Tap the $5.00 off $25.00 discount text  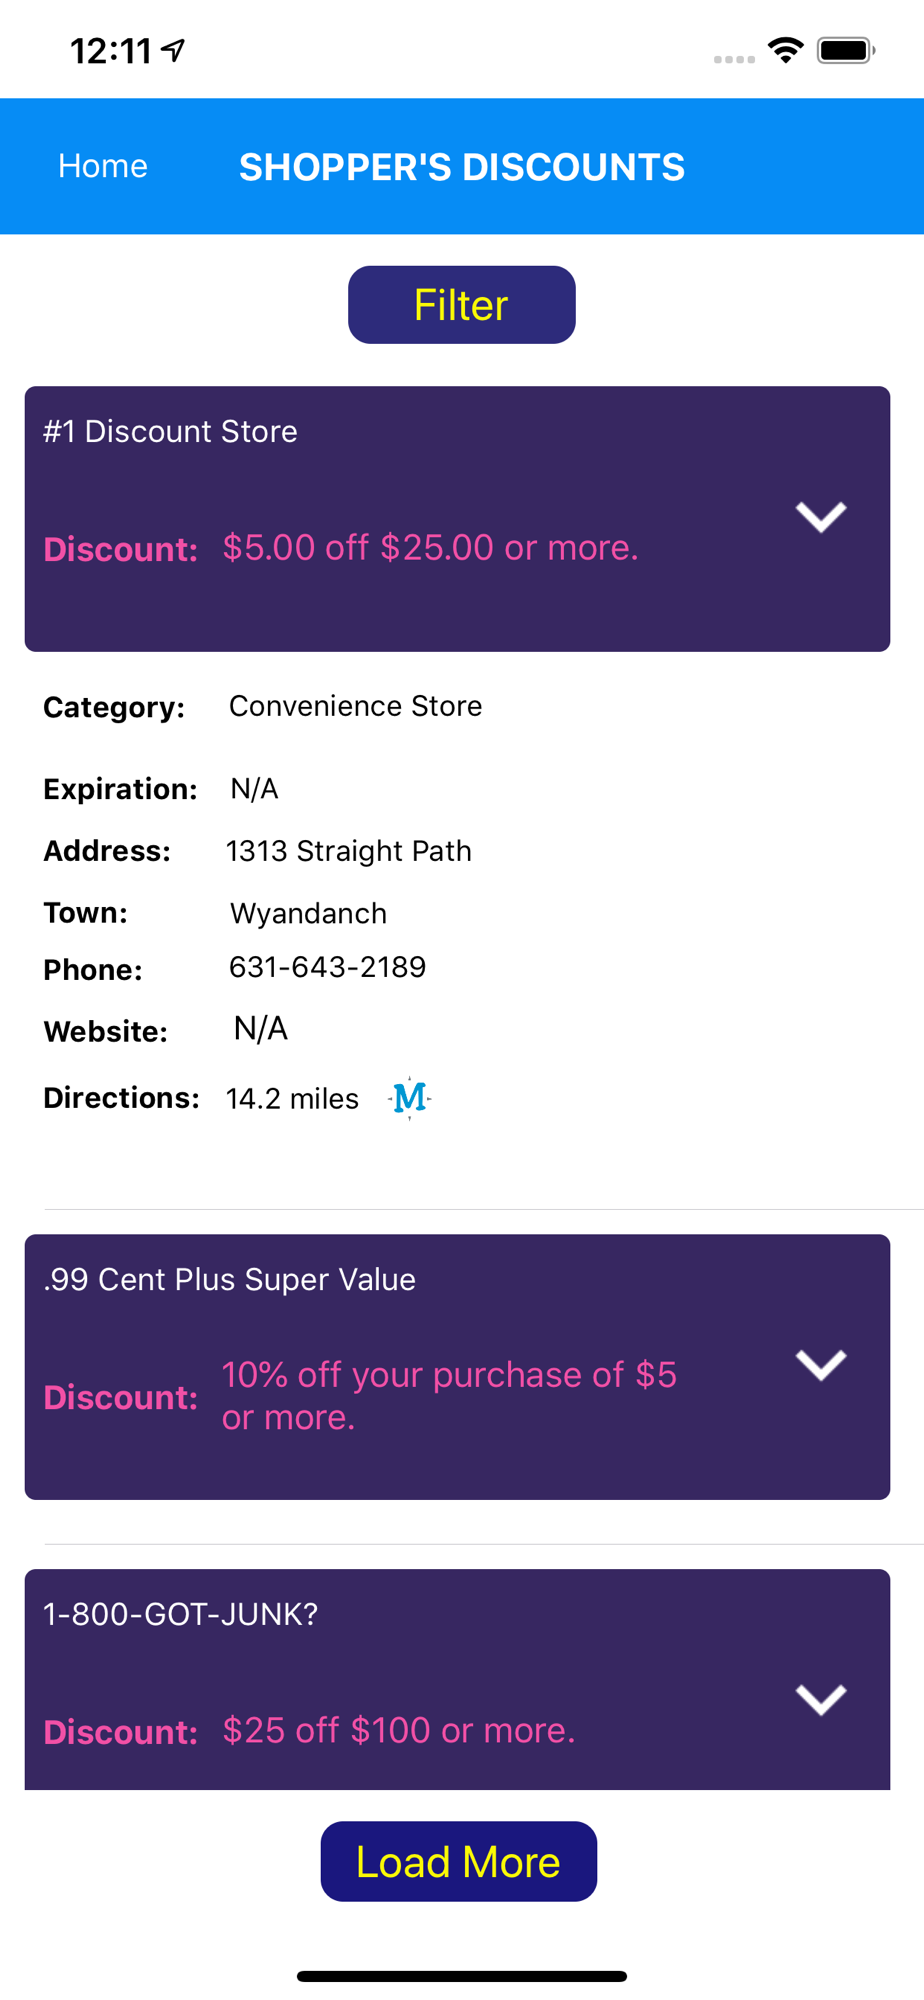point(430,547)
